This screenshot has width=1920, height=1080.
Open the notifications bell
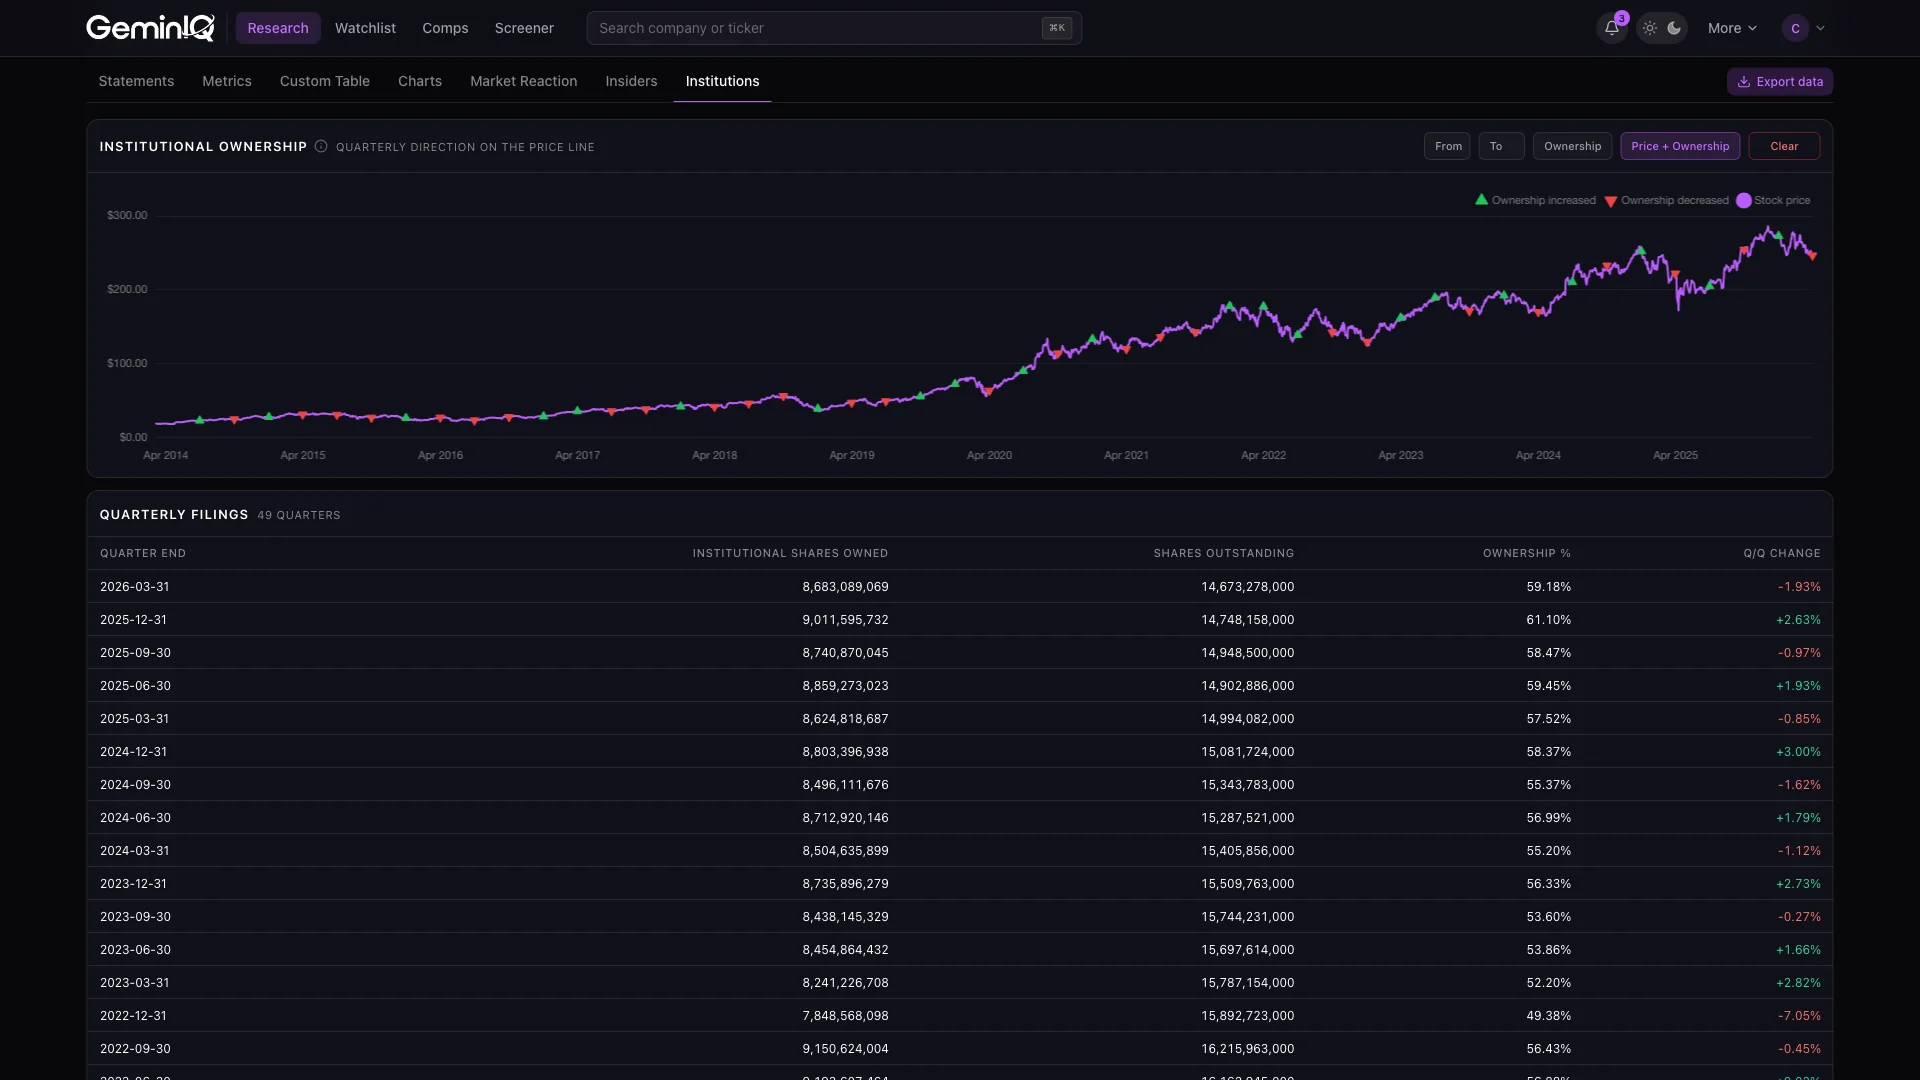pyautogui.click(x=1611, y=28)
